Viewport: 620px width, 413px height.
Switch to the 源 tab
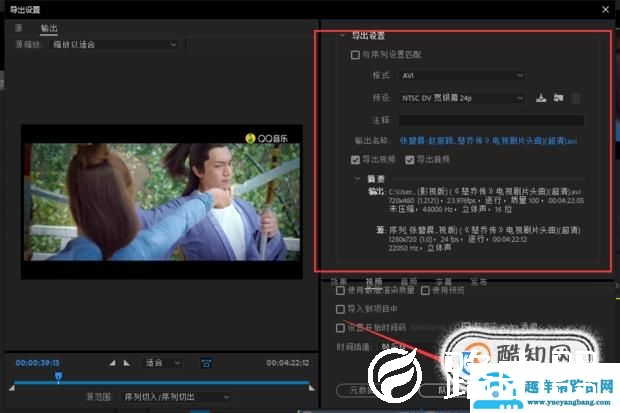click(x=19, y=28)
